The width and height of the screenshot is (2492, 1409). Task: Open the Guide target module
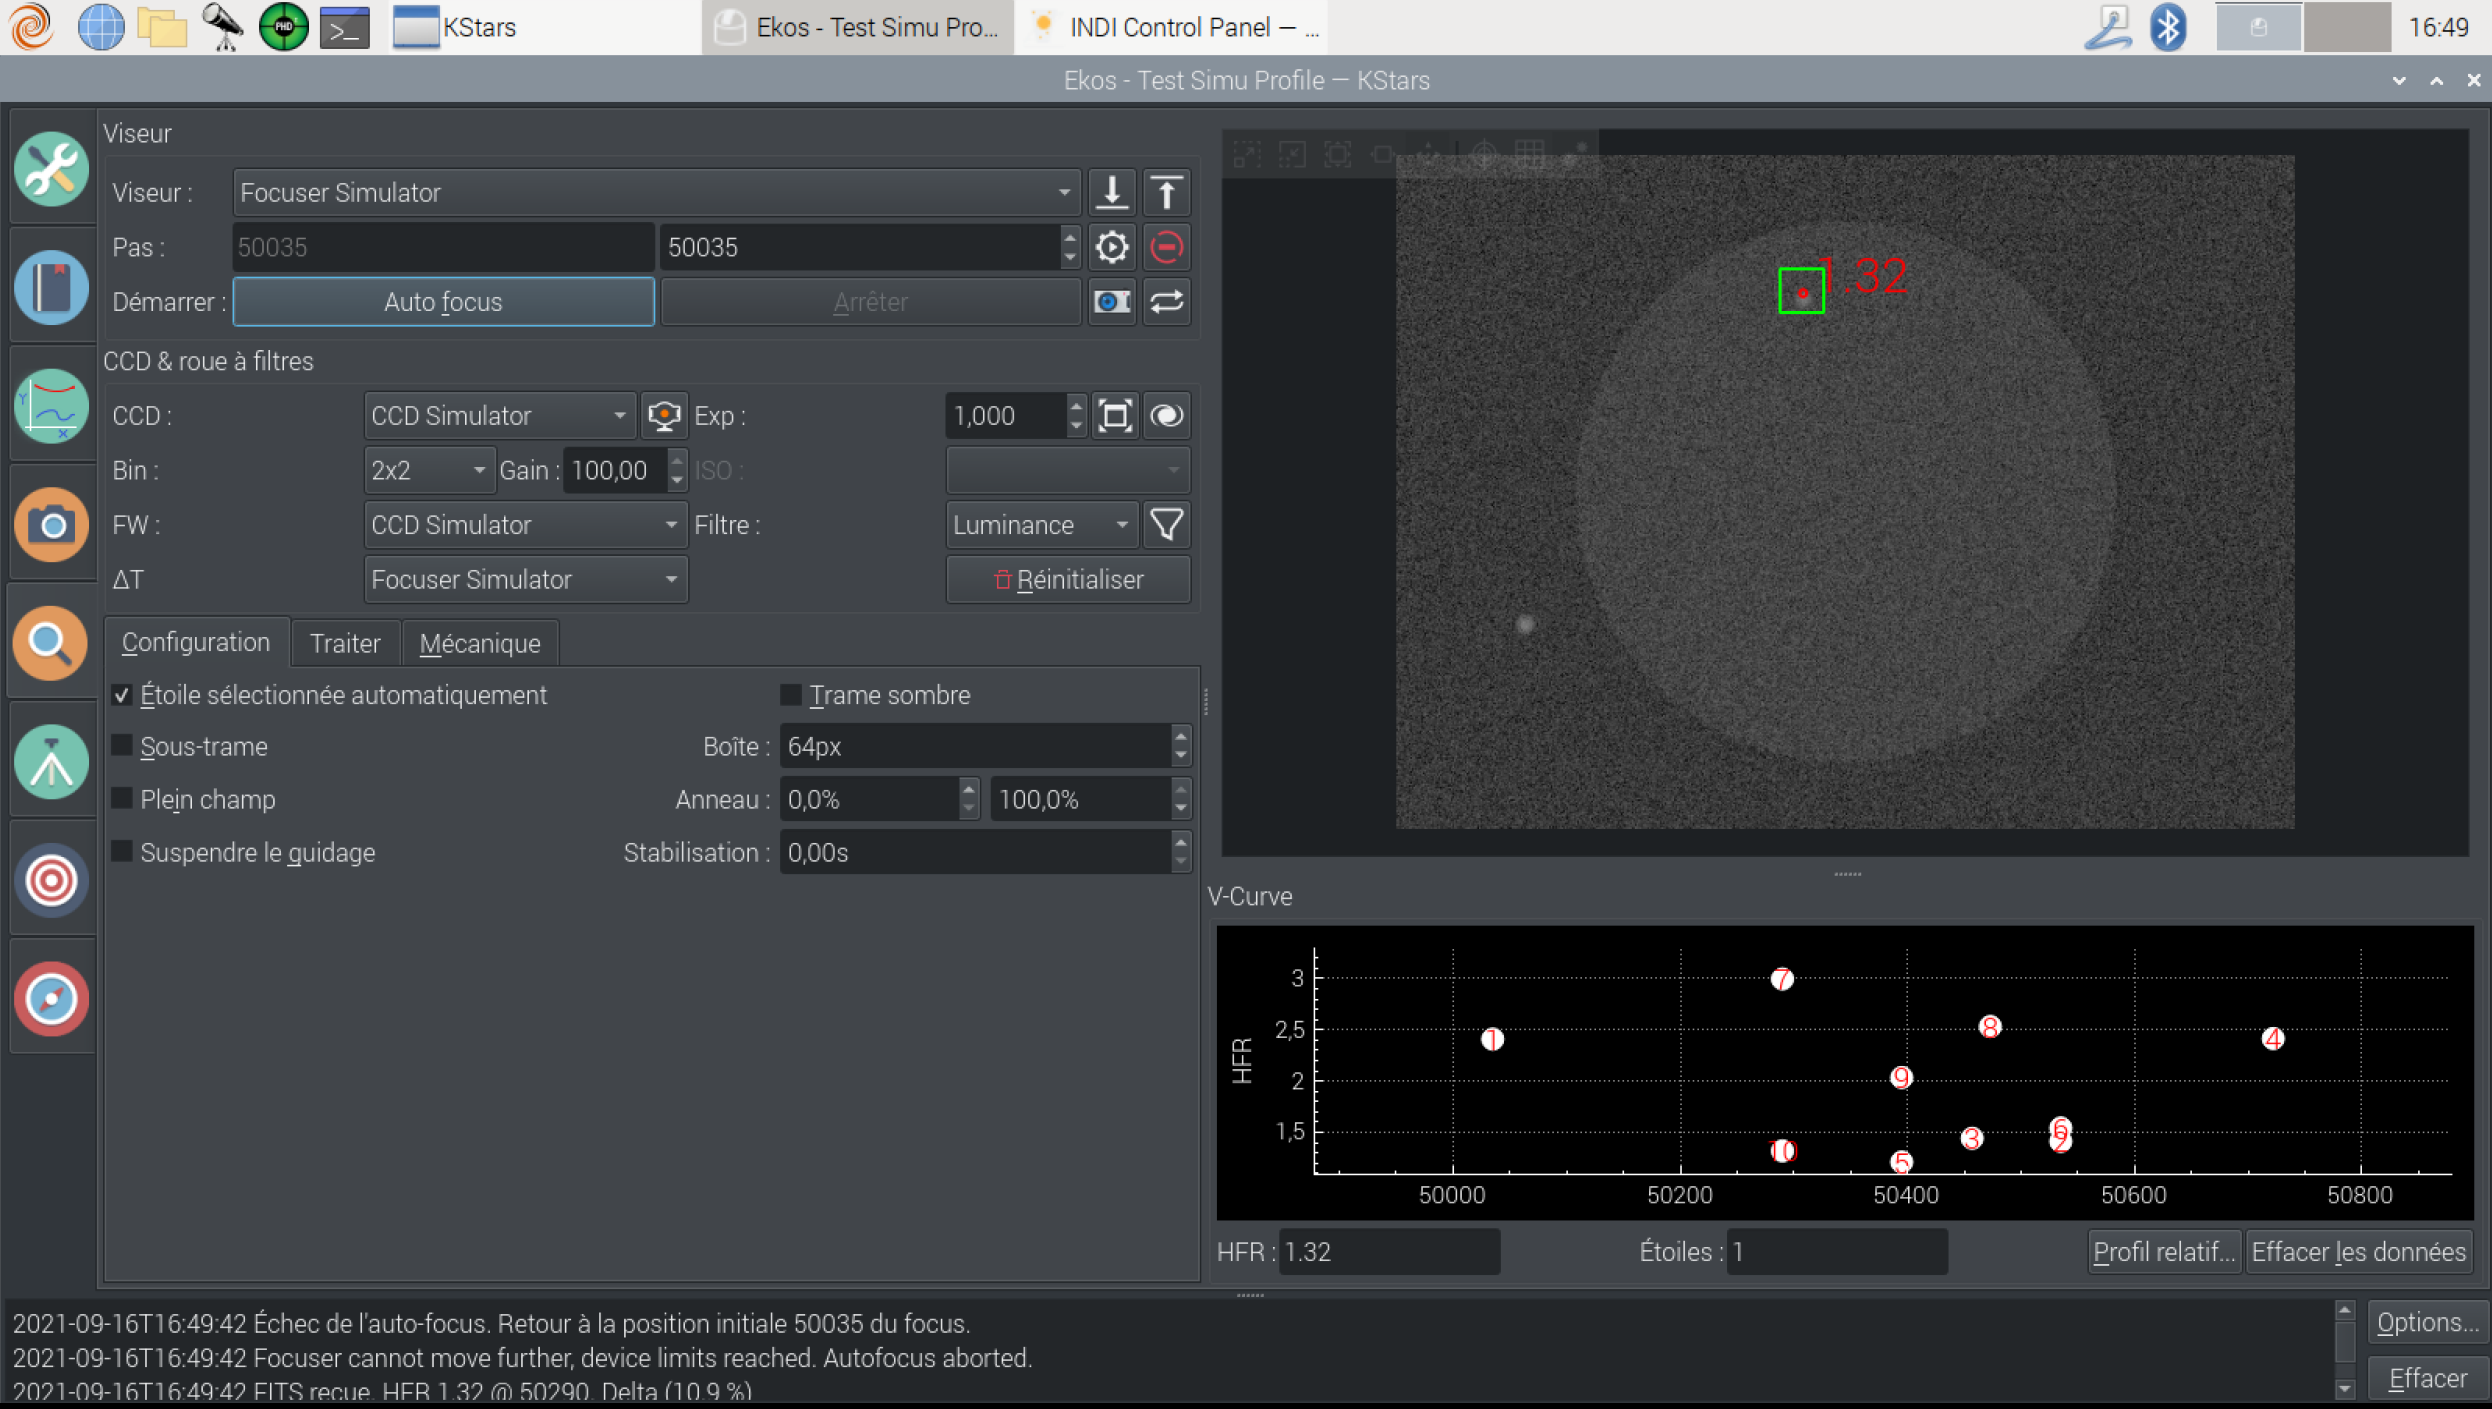click(x=50, y=880)
